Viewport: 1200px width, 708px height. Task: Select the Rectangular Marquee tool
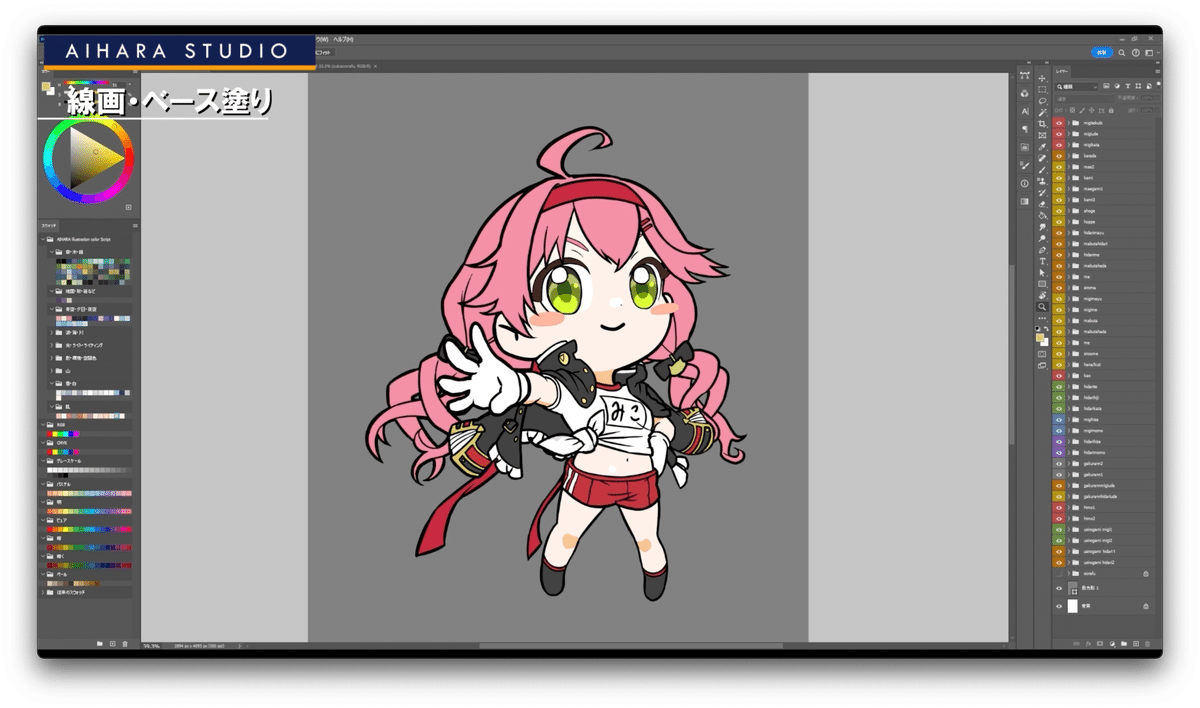(x=1042, y=90)
